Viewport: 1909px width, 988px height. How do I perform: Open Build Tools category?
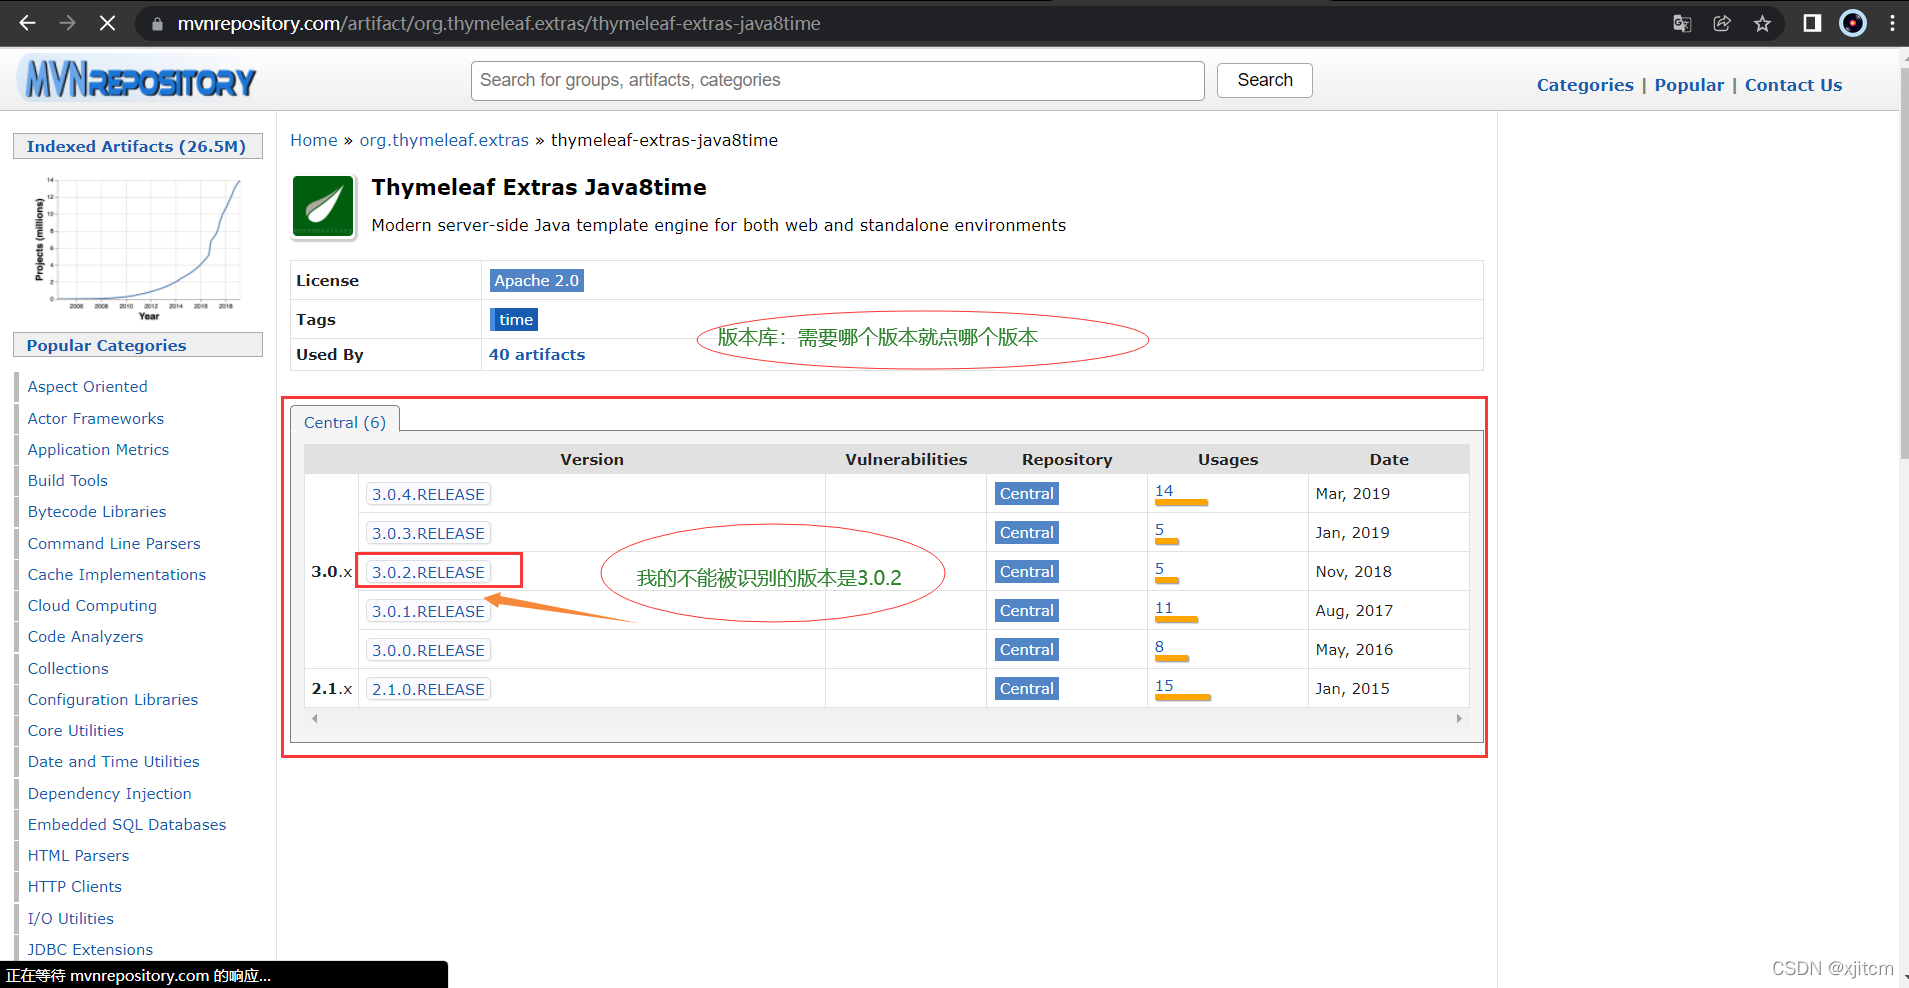(67, 480)
